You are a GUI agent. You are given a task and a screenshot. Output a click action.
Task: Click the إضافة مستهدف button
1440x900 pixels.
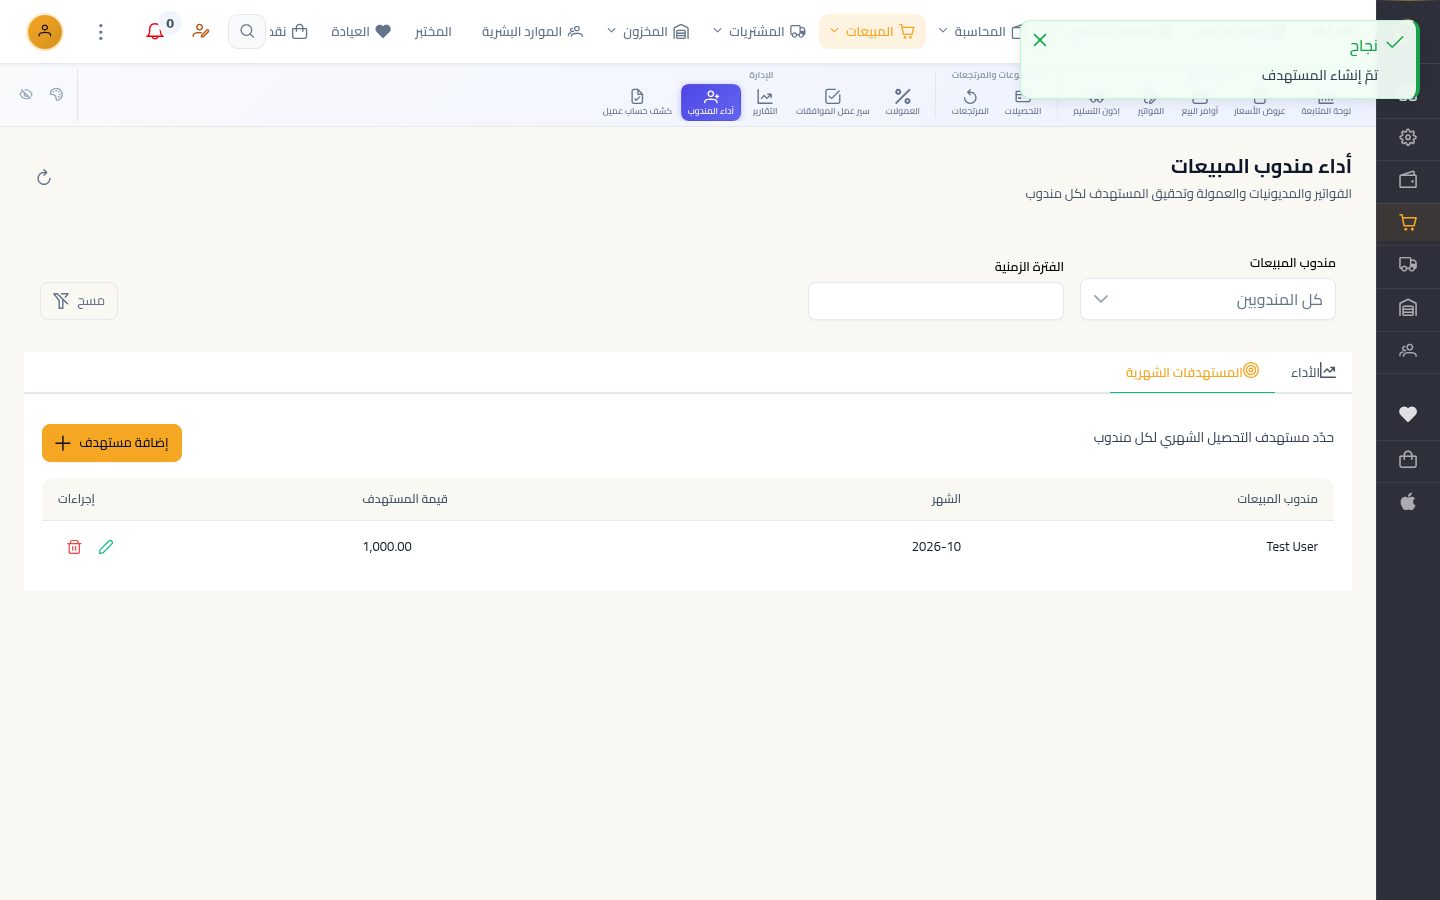[112, 443]
